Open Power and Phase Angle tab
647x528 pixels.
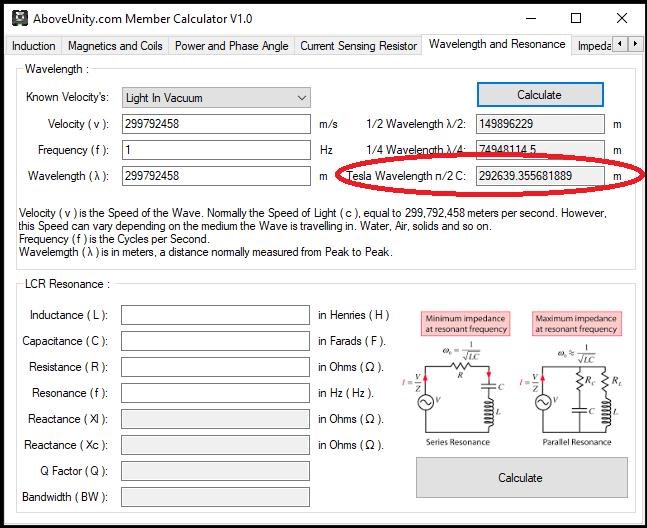coord(231,46)
